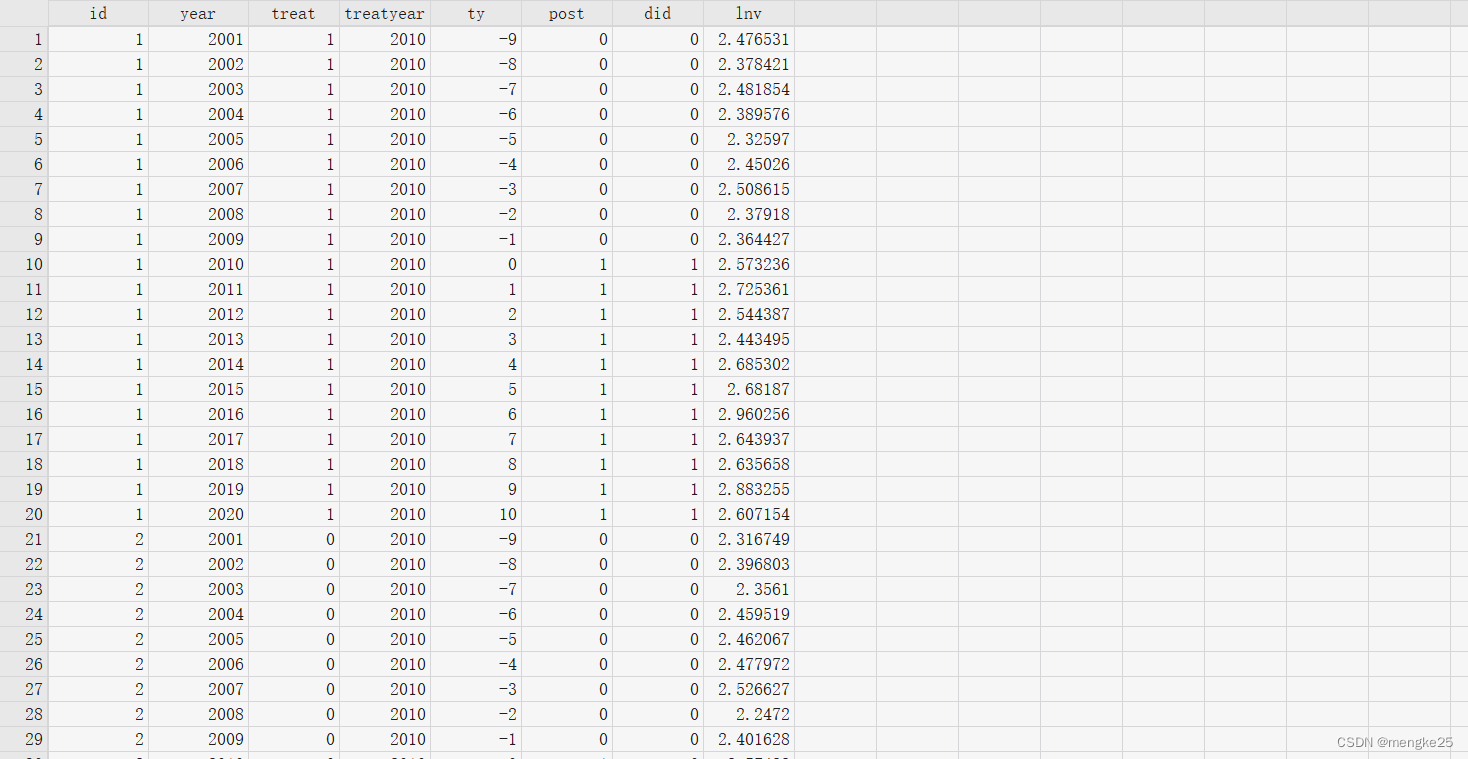Click lnv cell 2.443495

(x=749, y=339)
